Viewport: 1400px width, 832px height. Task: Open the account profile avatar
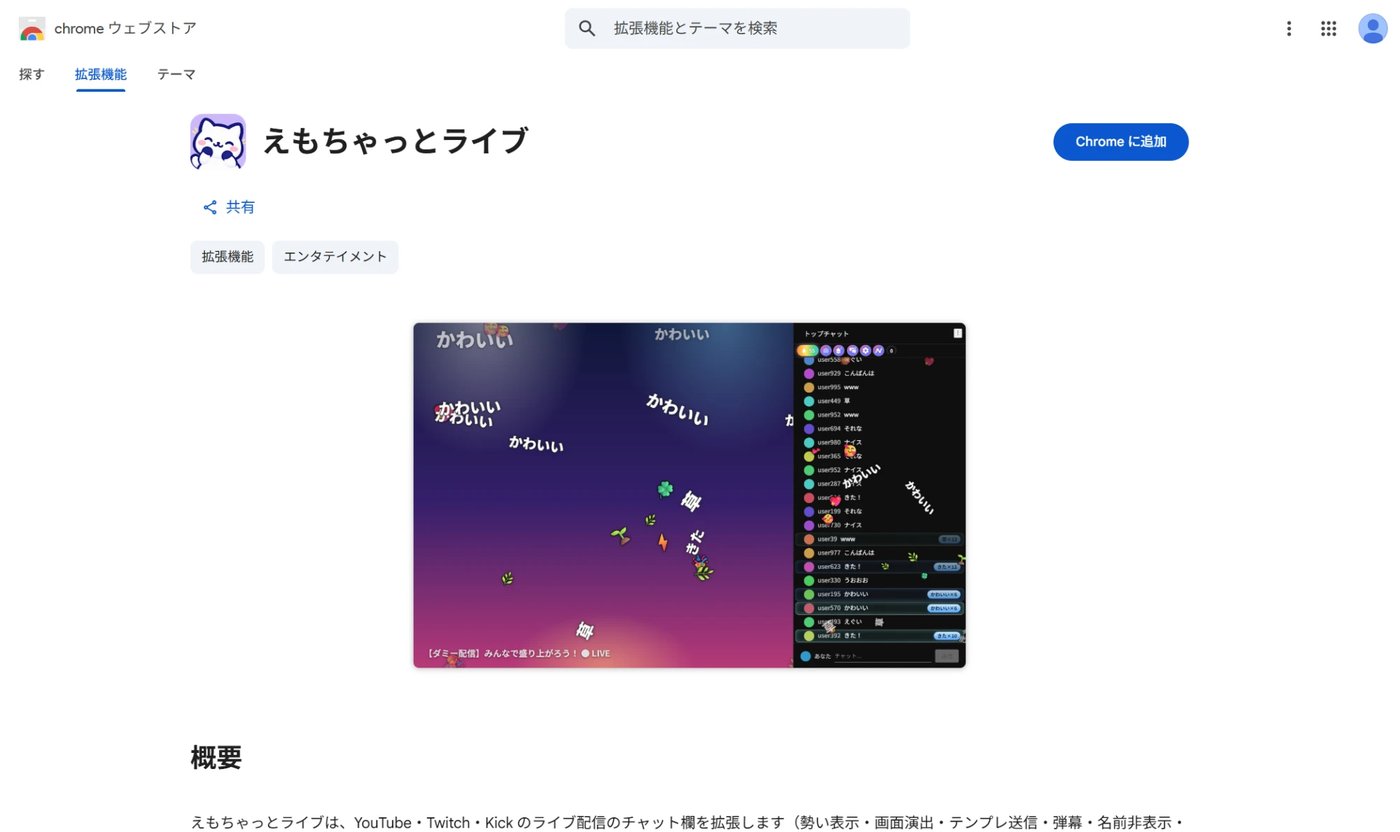(1372, 29)
